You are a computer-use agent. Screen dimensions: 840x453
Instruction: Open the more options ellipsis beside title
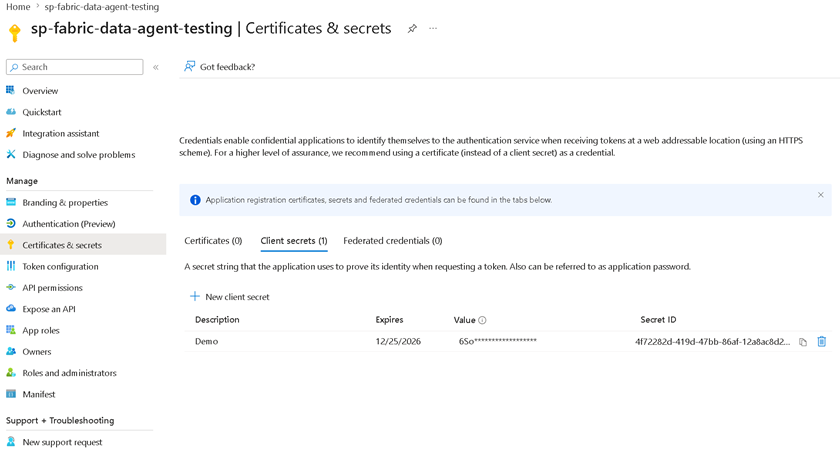(x=433, y=28)
